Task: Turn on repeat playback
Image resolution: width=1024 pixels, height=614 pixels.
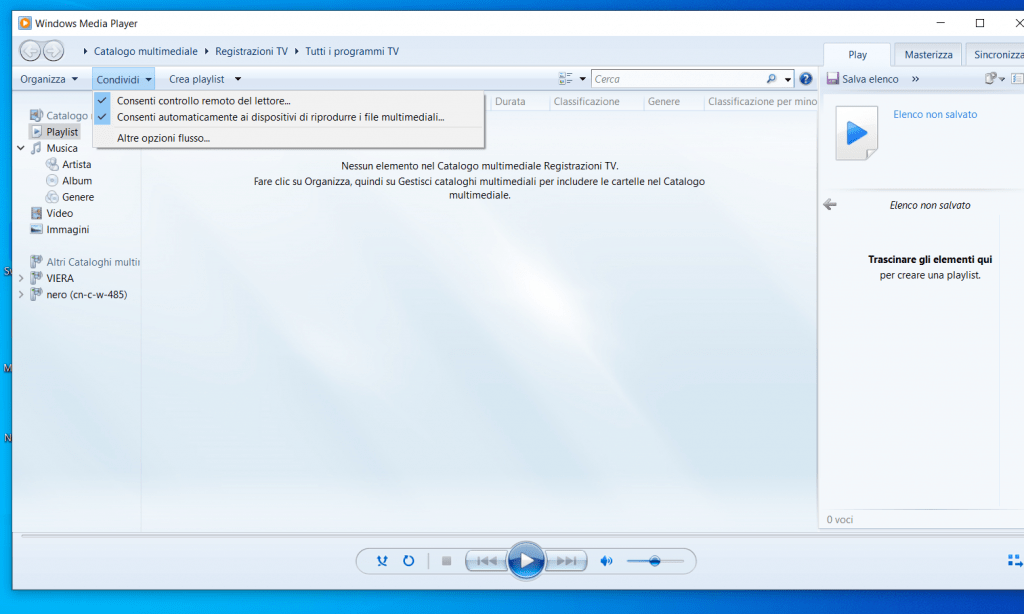Action: [409, 561]
